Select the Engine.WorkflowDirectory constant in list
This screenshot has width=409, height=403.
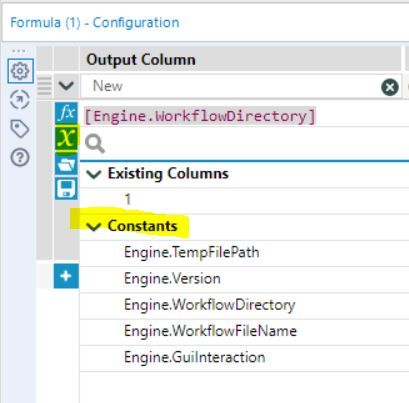tap(244, 306)
